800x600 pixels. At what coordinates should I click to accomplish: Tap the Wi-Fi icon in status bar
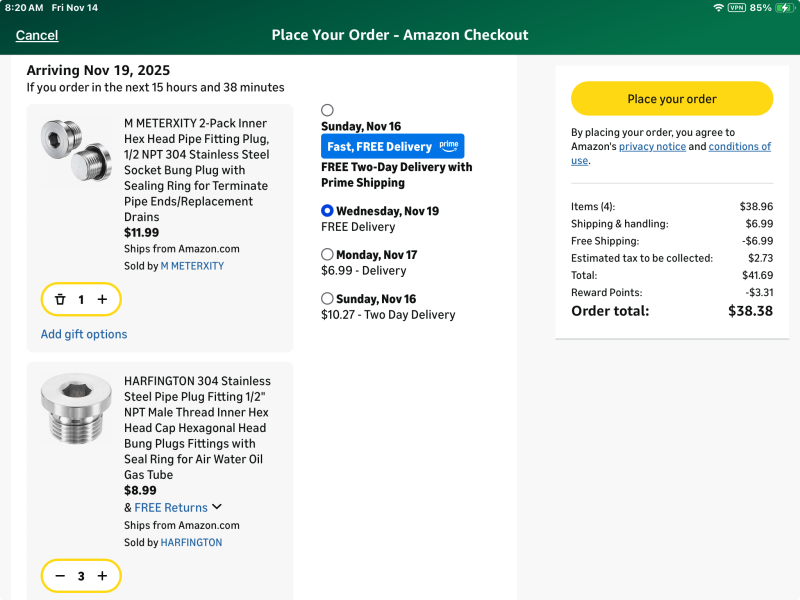718,8
